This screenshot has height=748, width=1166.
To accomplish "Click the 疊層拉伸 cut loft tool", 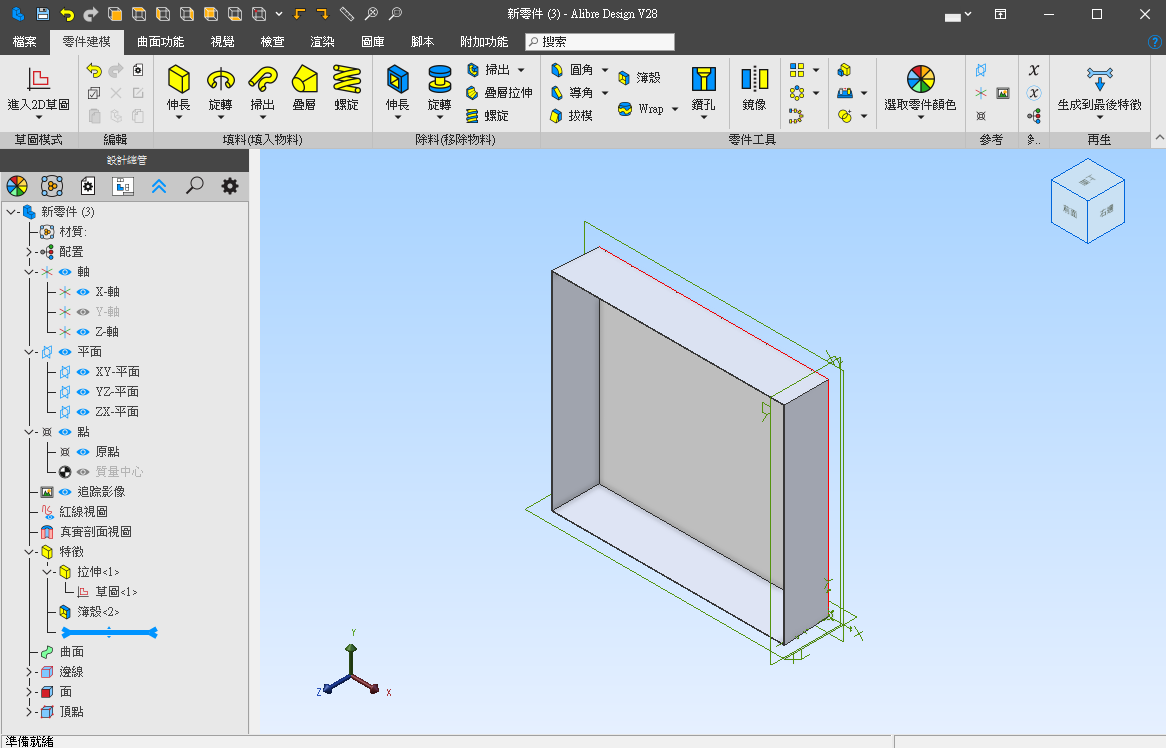I will pos(499,93).
